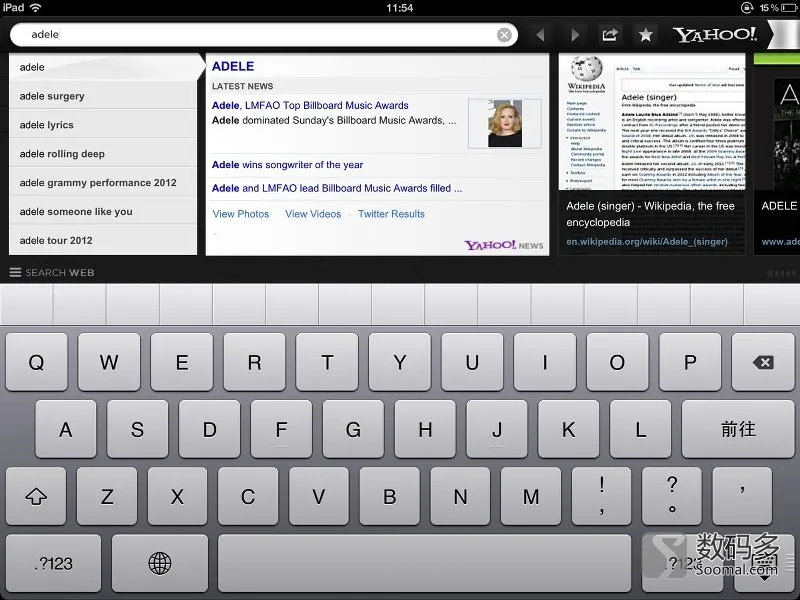Tap the T key
Screen dimensions: 800x600
327,362
